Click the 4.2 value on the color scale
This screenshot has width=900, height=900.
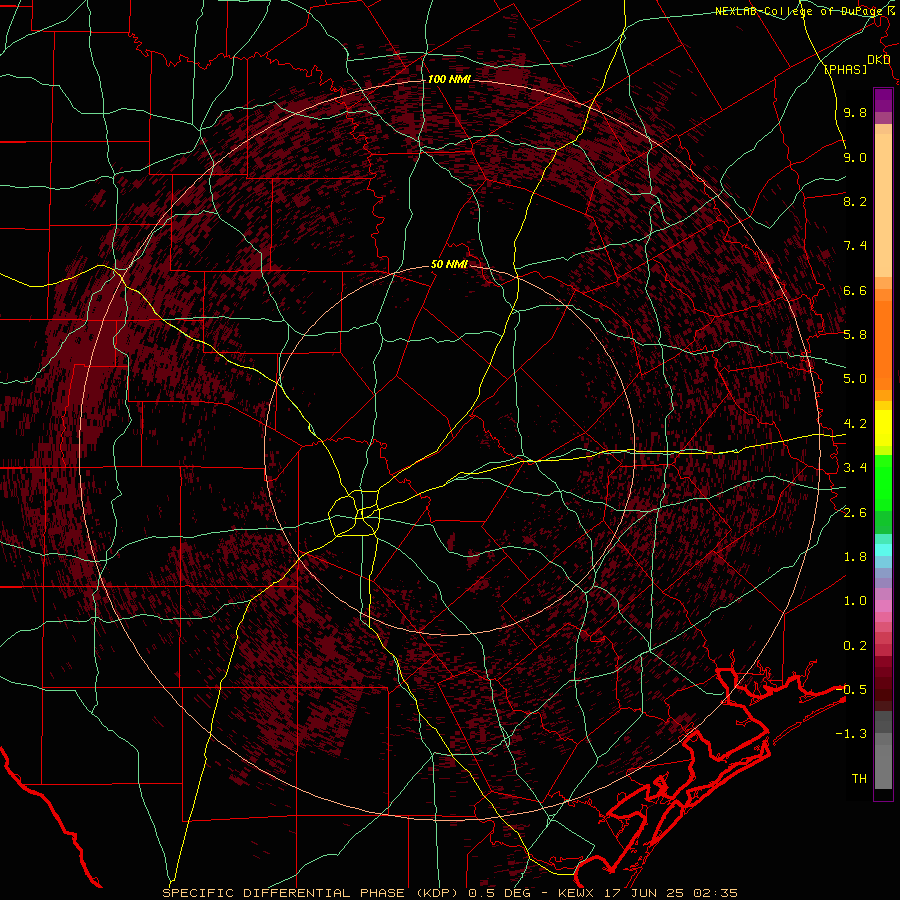(855, 424)
